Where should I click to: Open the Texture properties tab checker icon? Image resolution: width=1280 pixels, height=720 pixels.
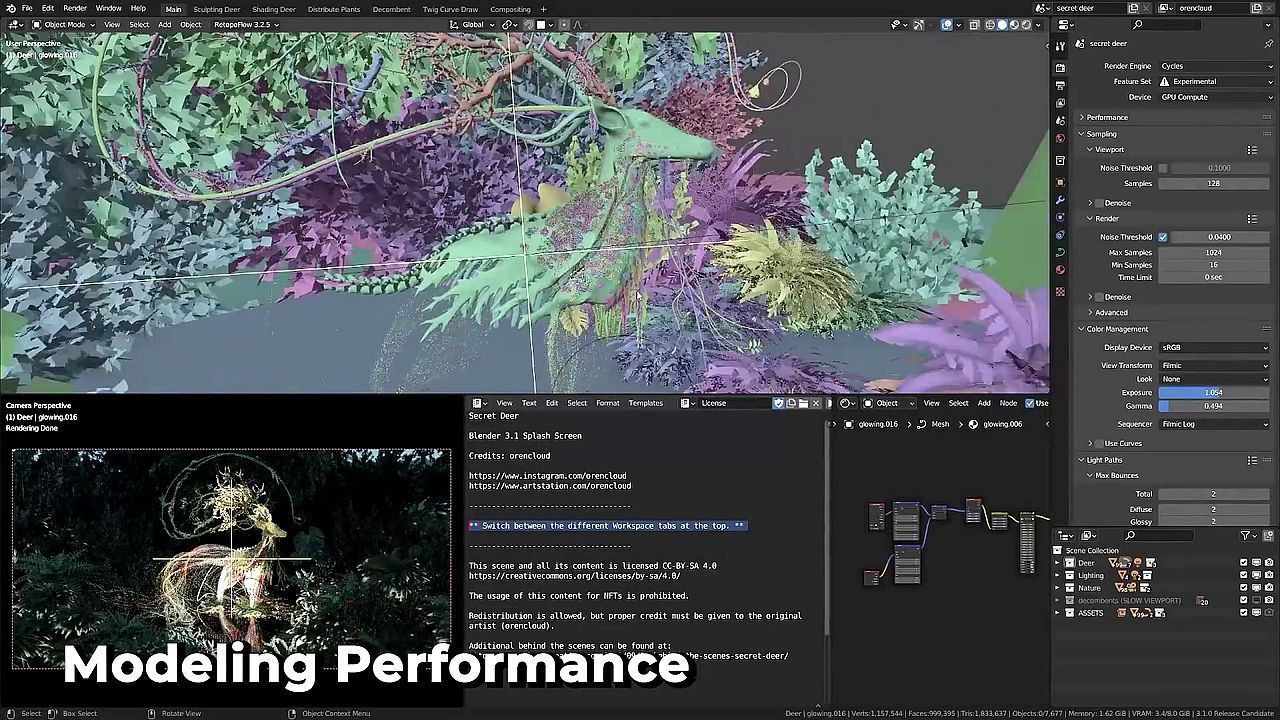1060,292
